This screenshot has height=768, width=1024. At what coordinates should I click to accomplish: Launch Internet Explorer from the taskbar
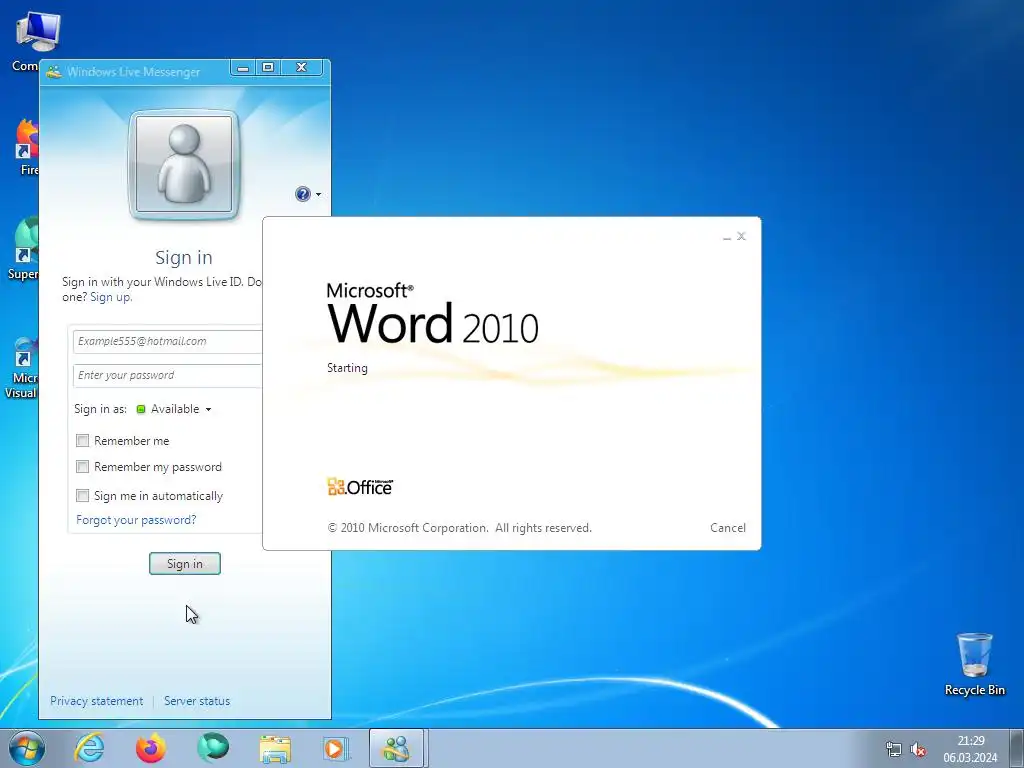[x=89, y=748]
